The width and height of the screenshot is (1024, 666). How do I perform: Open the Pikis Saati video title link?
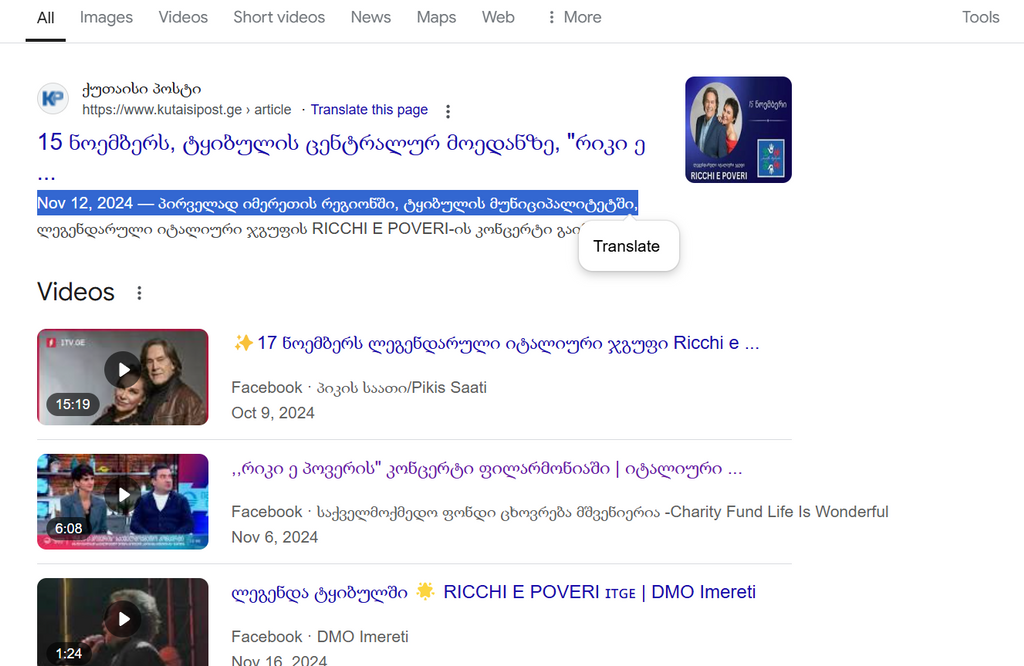(496, 343)
